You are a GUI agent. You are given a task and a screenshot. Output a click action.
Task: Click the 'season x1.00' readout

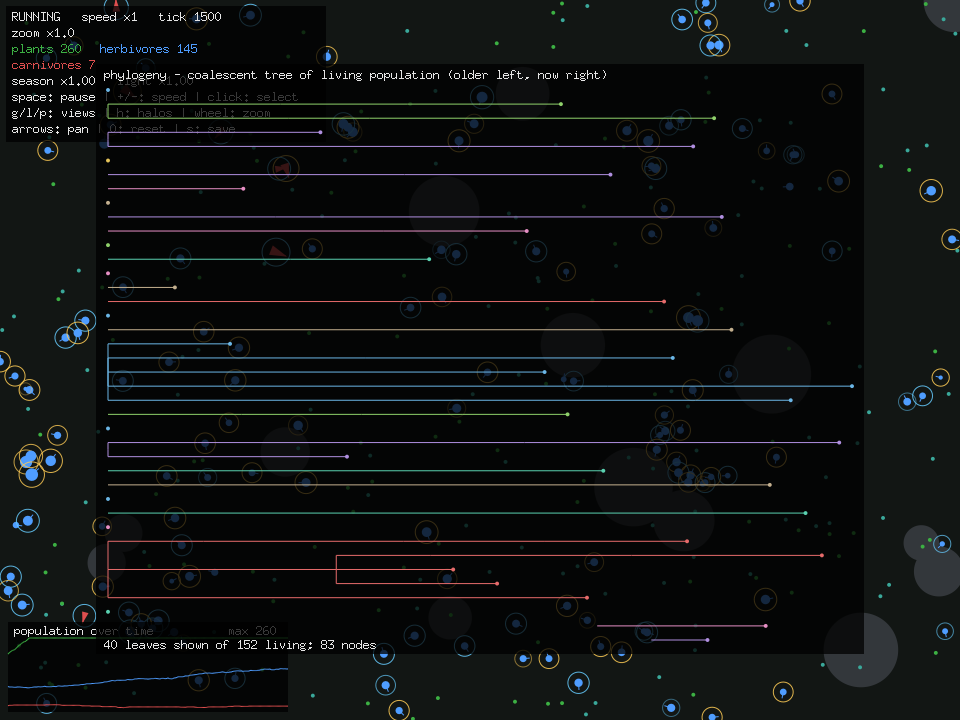tap(53, 81)
